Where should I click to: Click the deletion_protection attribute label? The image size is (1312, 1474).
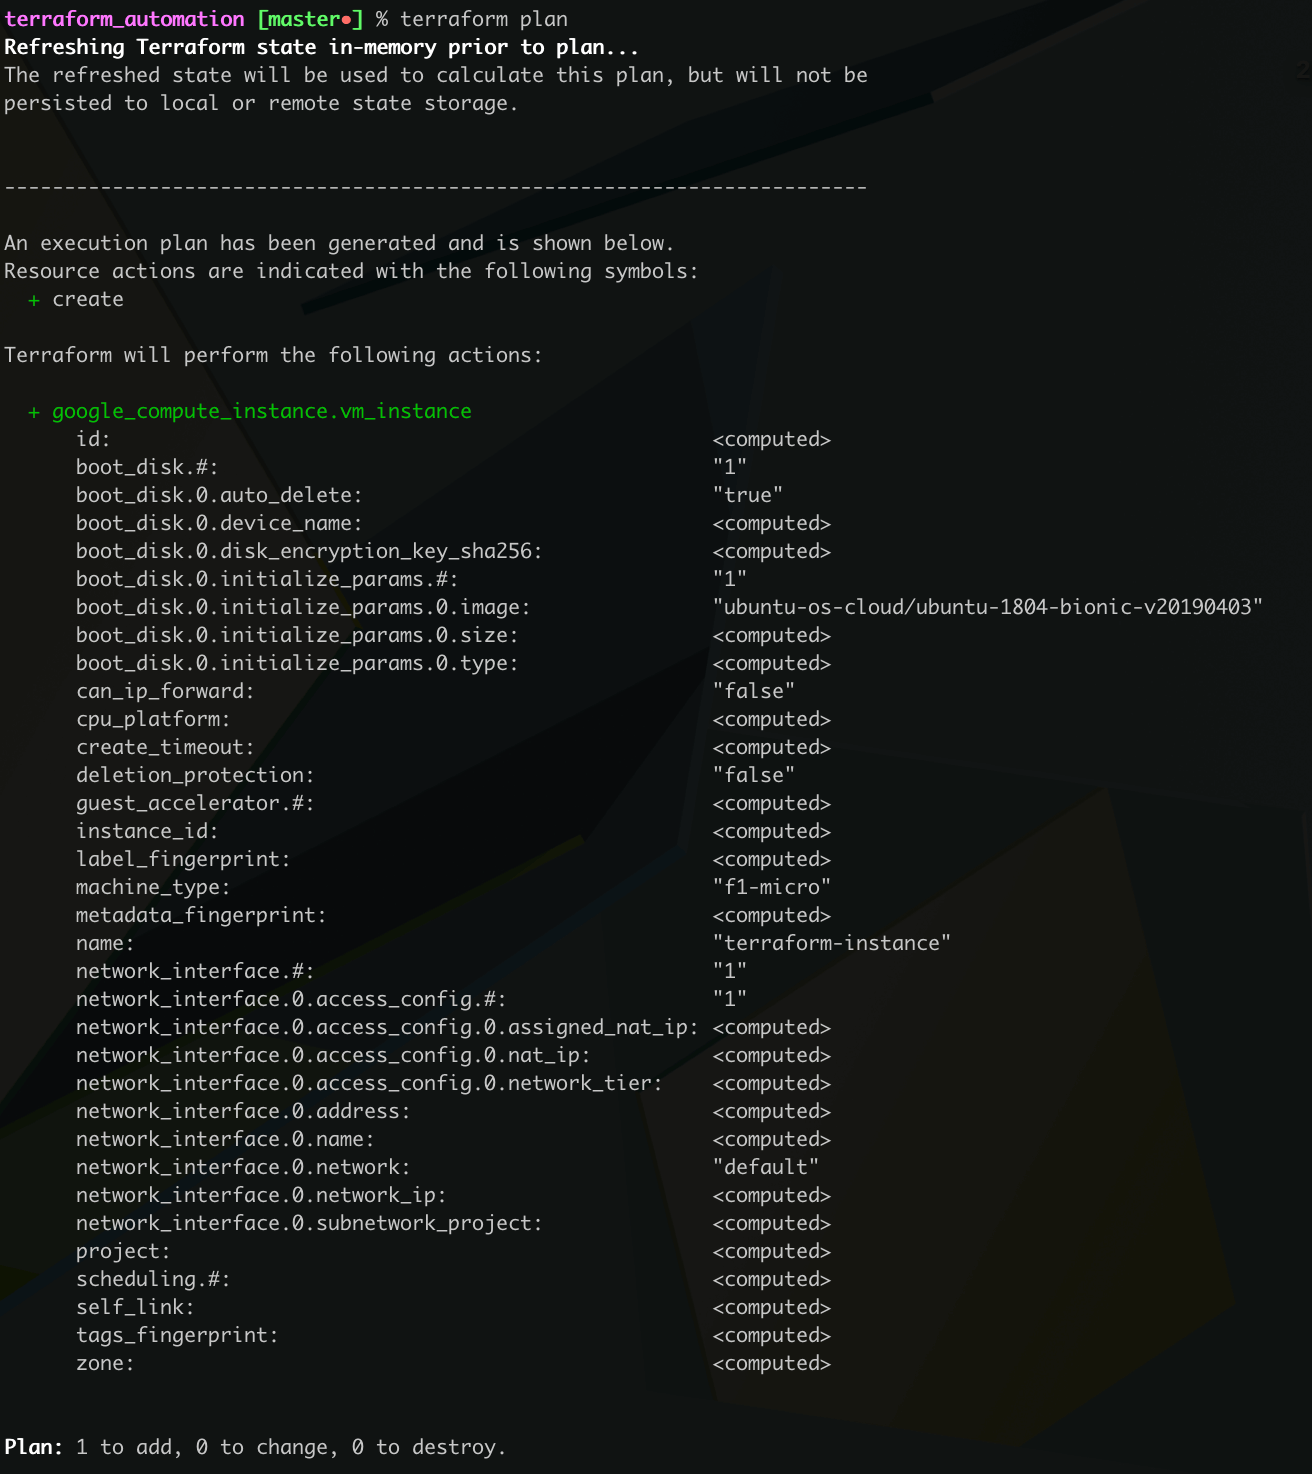point(195,775)
